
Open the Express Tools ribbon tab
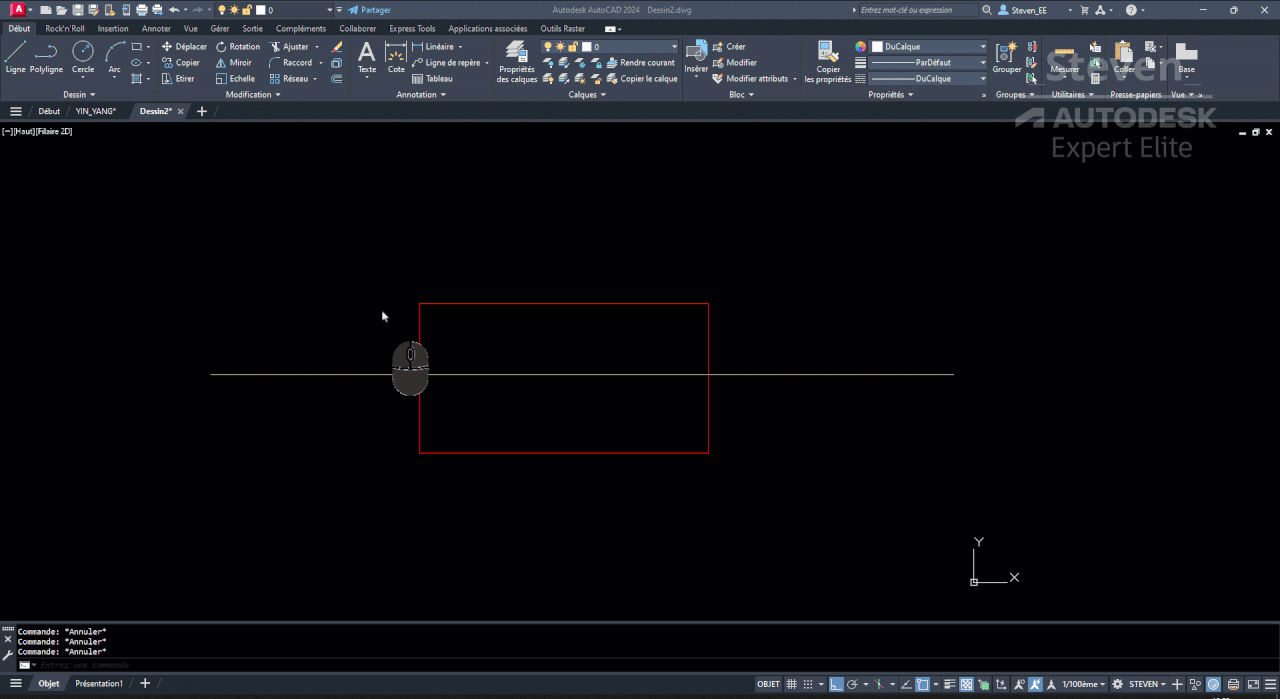tap(412, 29)
